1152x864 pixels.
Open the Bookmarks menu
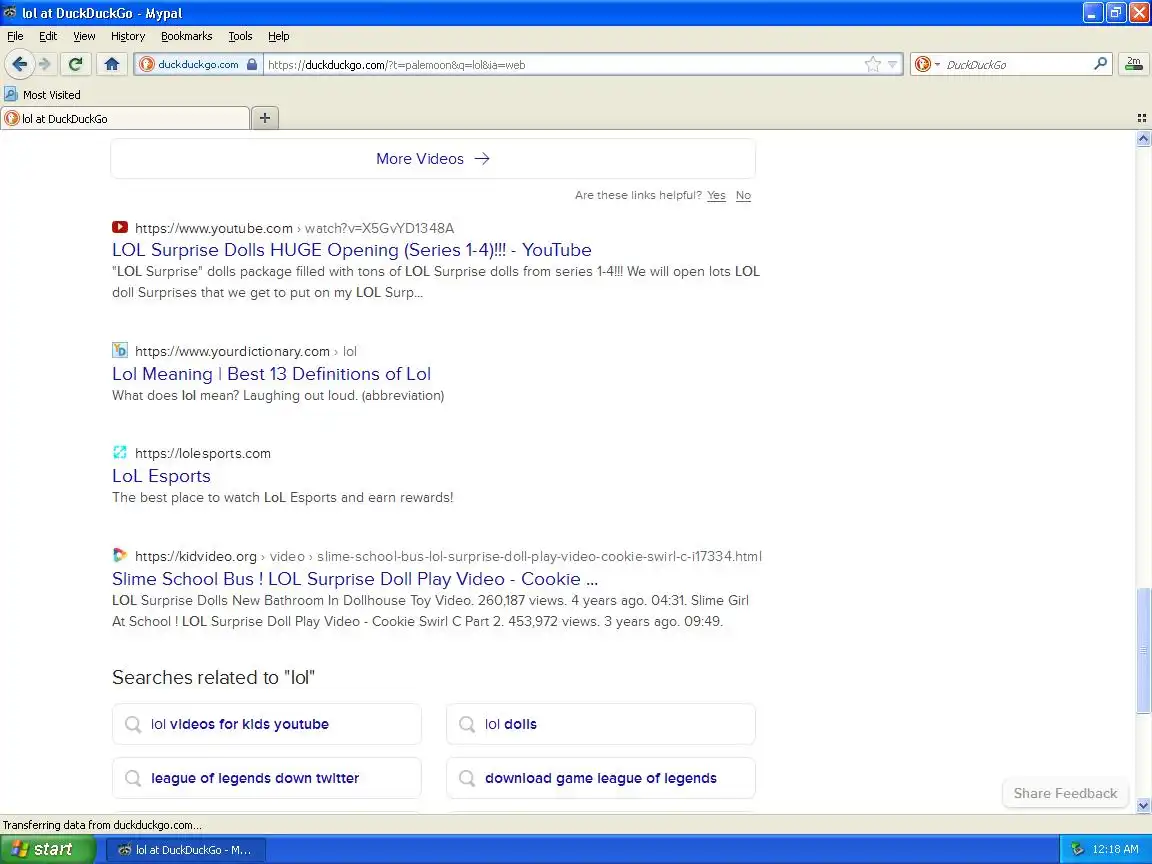[187, 36]
